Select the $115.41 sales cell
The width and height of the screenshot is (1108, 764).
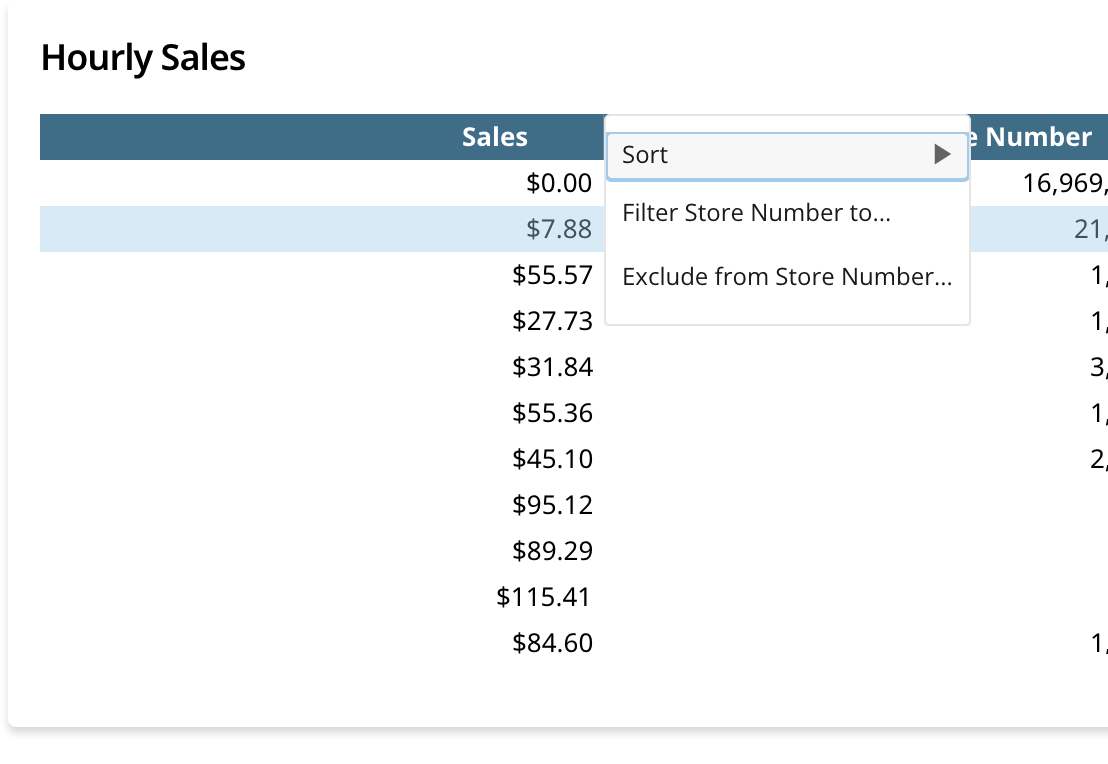[x=545, y=597]
